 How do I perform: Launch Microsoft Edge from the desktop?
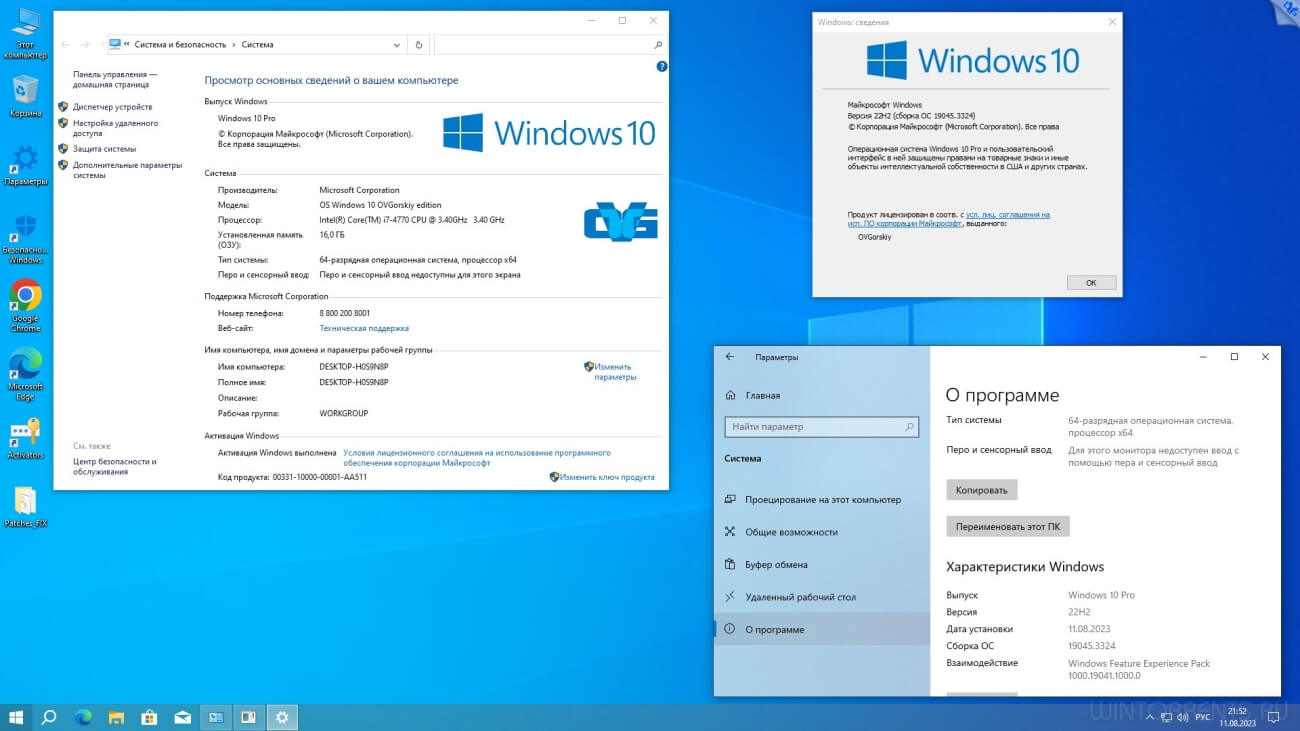pos(25,373)
